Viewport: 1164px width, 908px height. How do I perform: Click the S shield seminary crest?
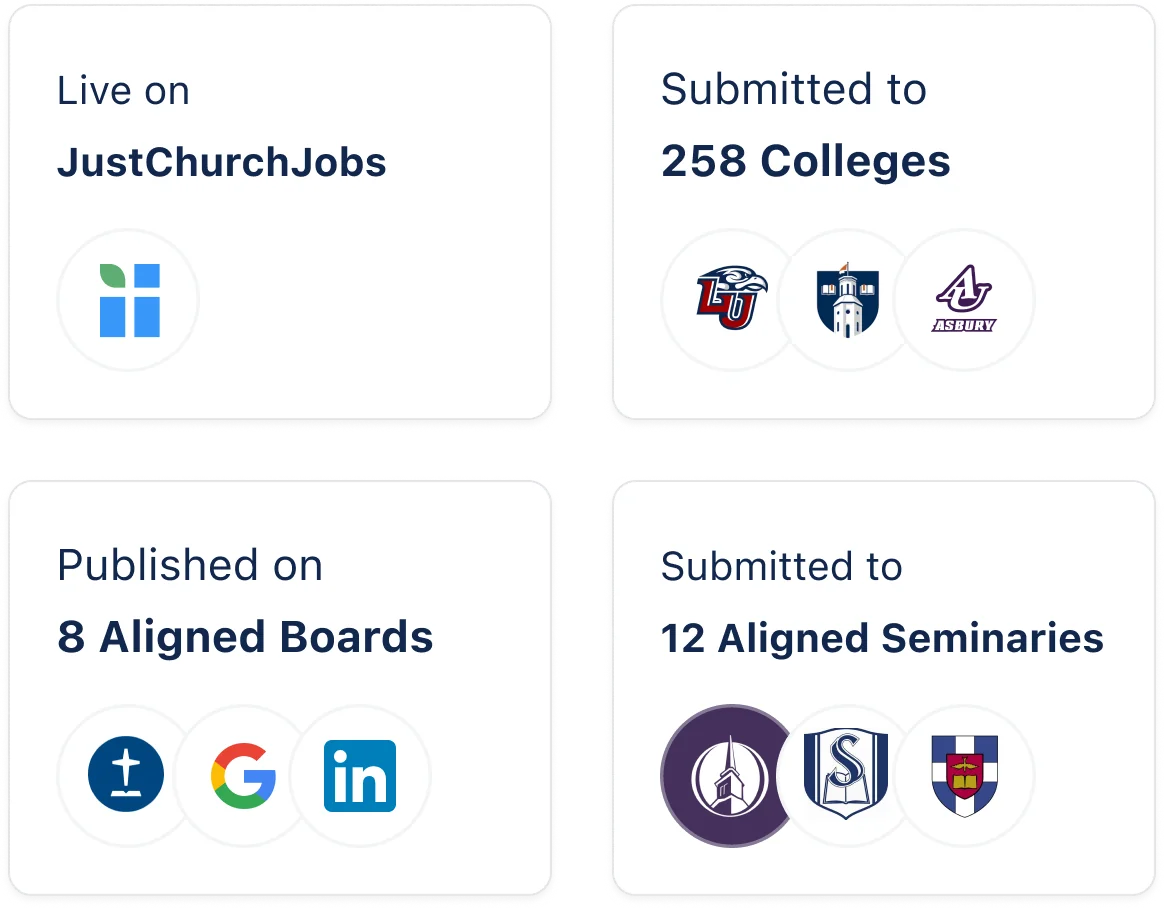click(847, 775)
